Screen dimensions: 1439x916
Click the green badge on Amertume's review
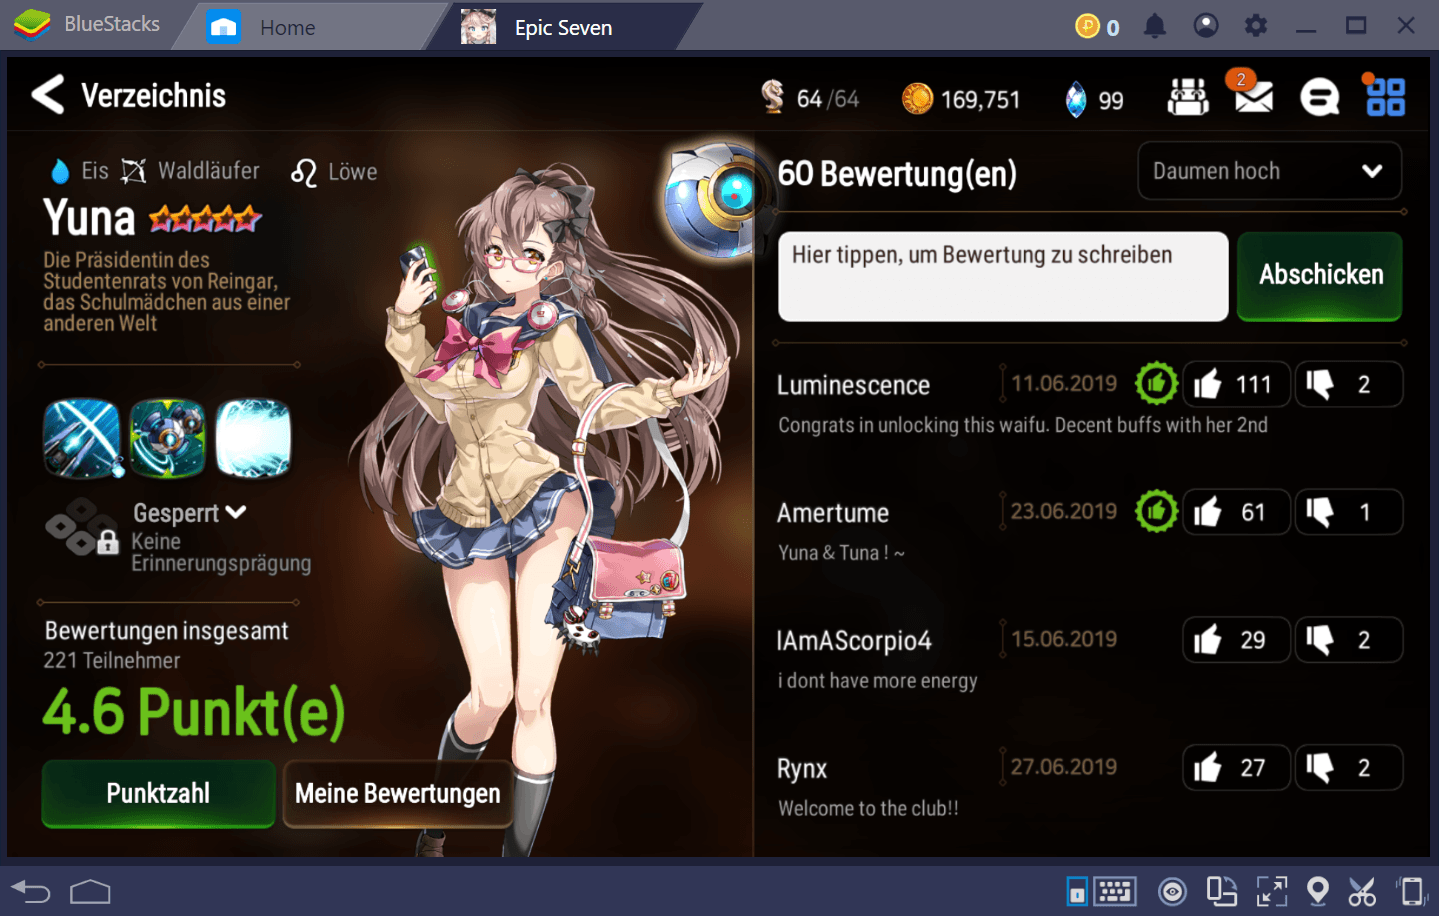[1157, 511]
